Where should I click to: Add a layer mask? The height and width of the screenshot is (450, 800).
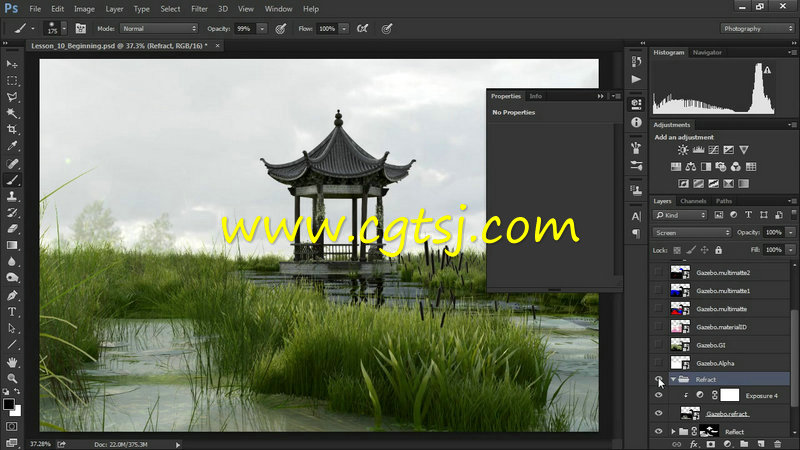coord(711,444)
